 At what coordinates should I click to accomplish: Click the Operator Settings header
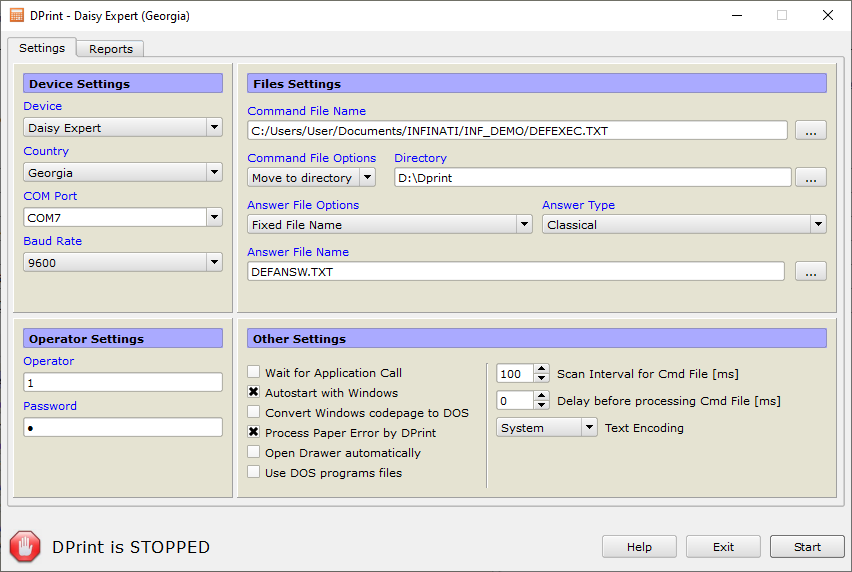click(123, 338)
